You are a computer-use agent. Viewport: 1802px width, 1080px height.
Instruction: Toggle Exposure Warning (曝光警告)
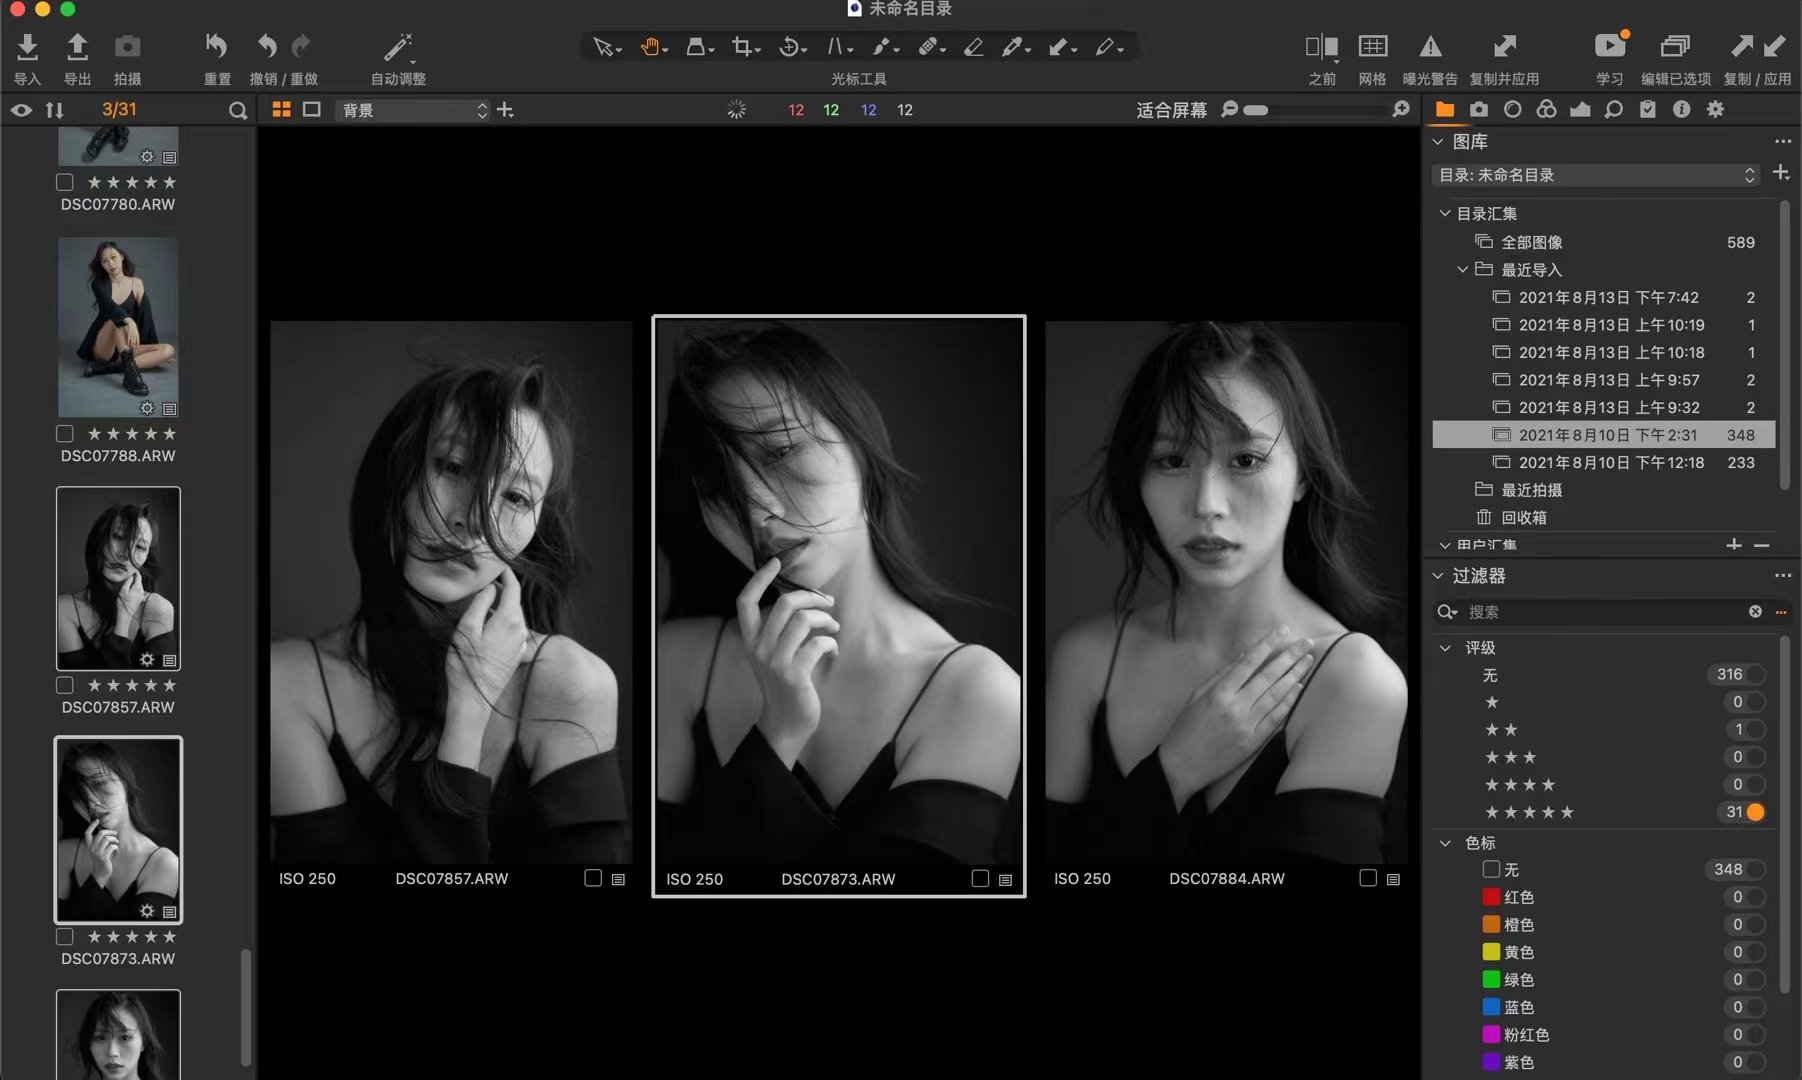pos(1430,46)
